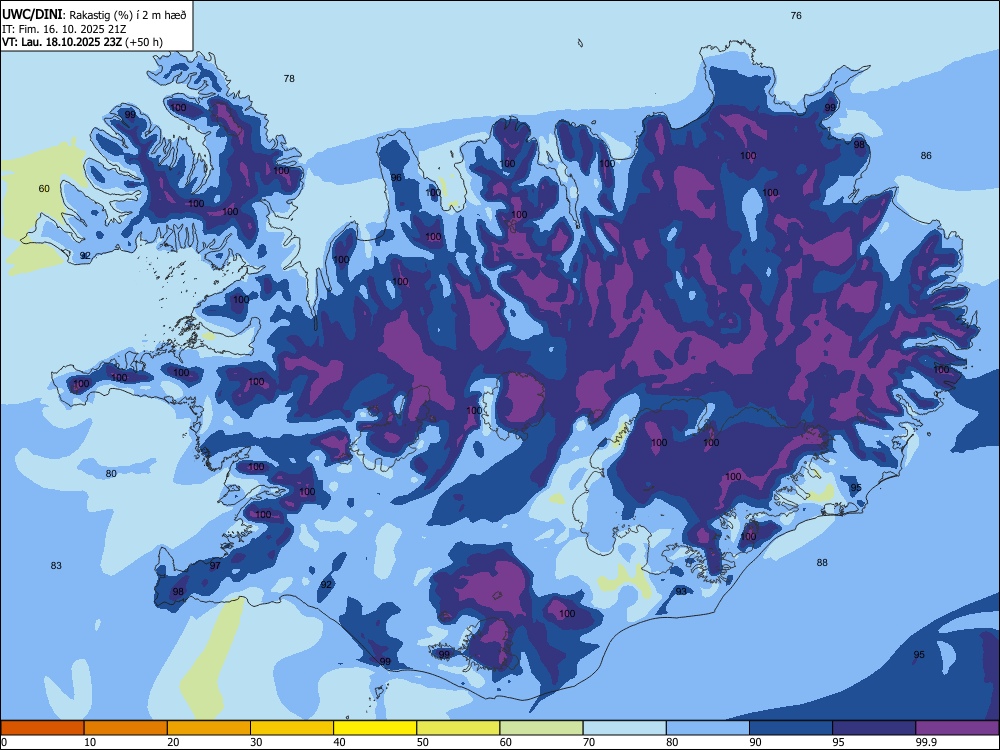
Task: Click the '40' tick label in the legend
Action: coord(339,742)
